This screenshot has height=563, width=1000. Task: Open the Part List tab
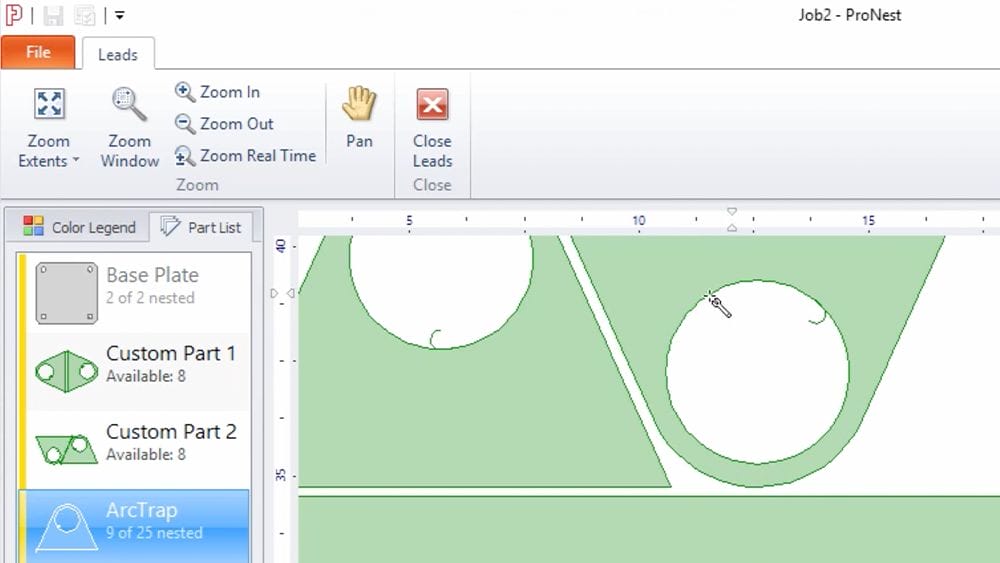click(x=201, y=227)
